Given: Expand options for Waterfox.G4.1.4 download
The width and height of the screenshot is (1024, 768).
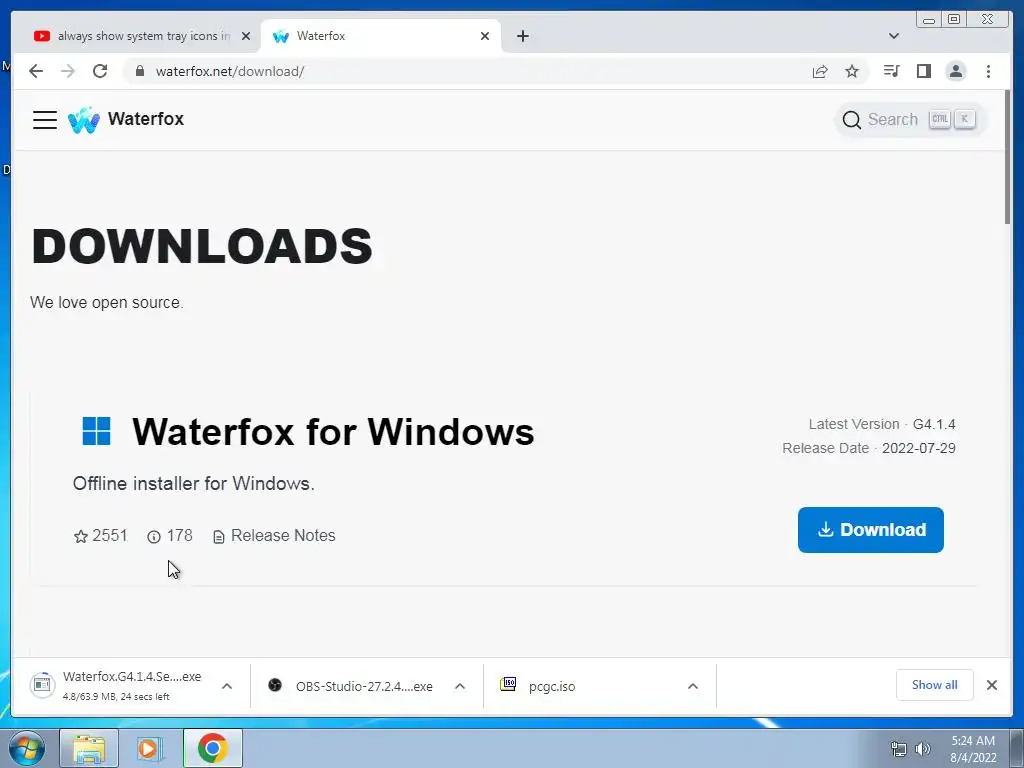Looking at the screenshot, I should (x=227, y=686).
